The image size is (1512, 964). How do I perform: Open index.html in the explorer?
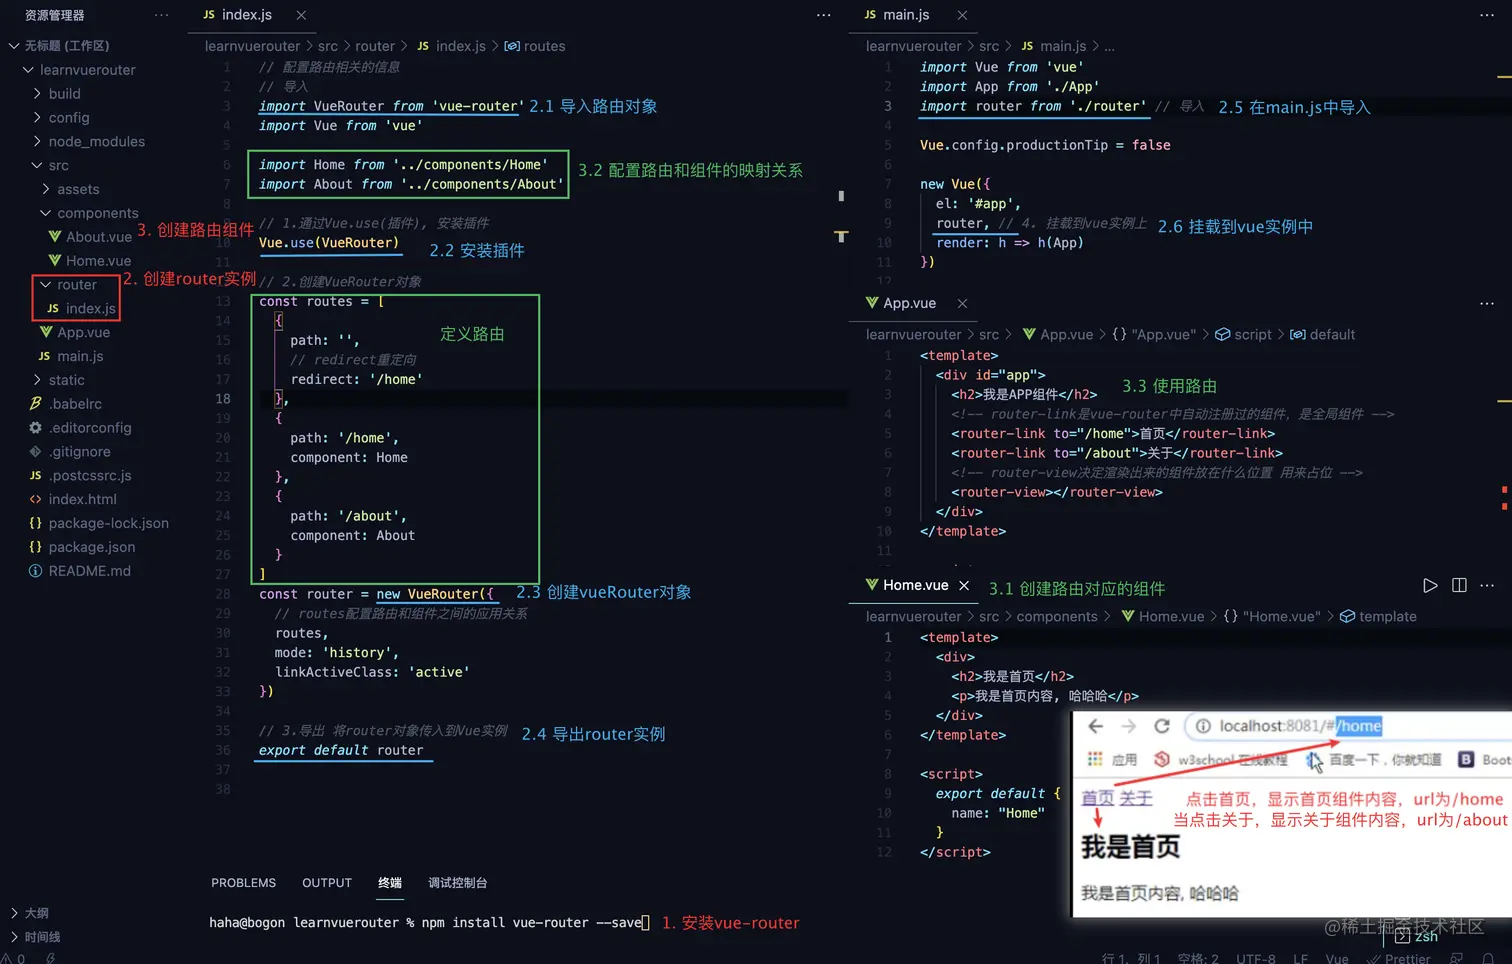(x=73, y=499)
